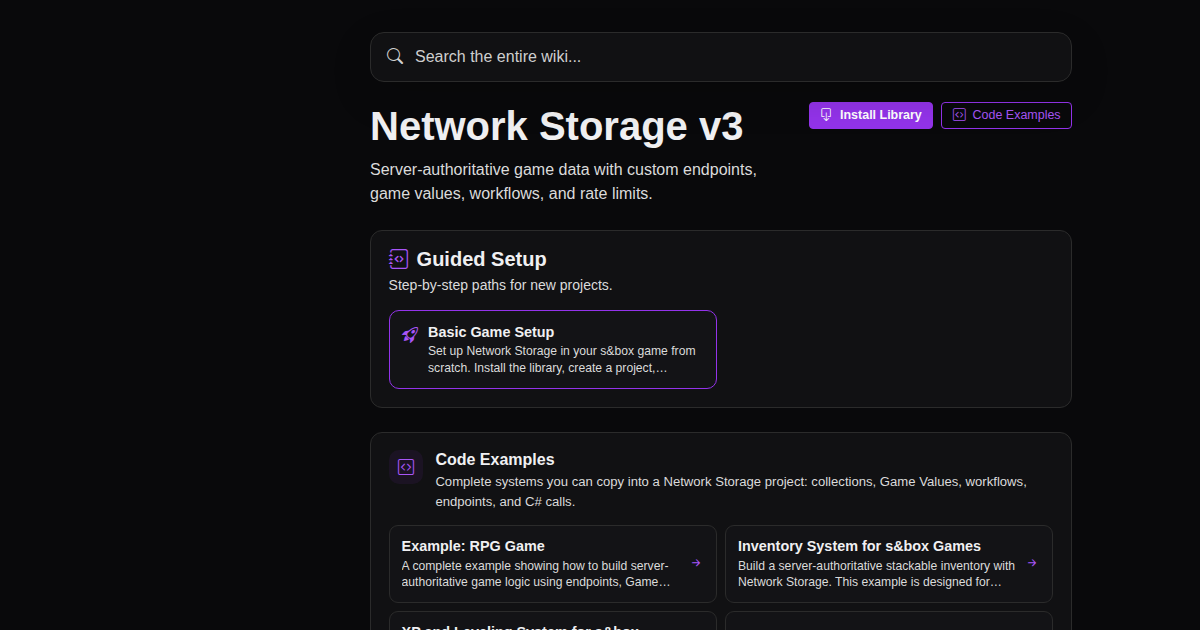
Task: Click the Network Storage v3 title
Action: click(x=557, y=127)
